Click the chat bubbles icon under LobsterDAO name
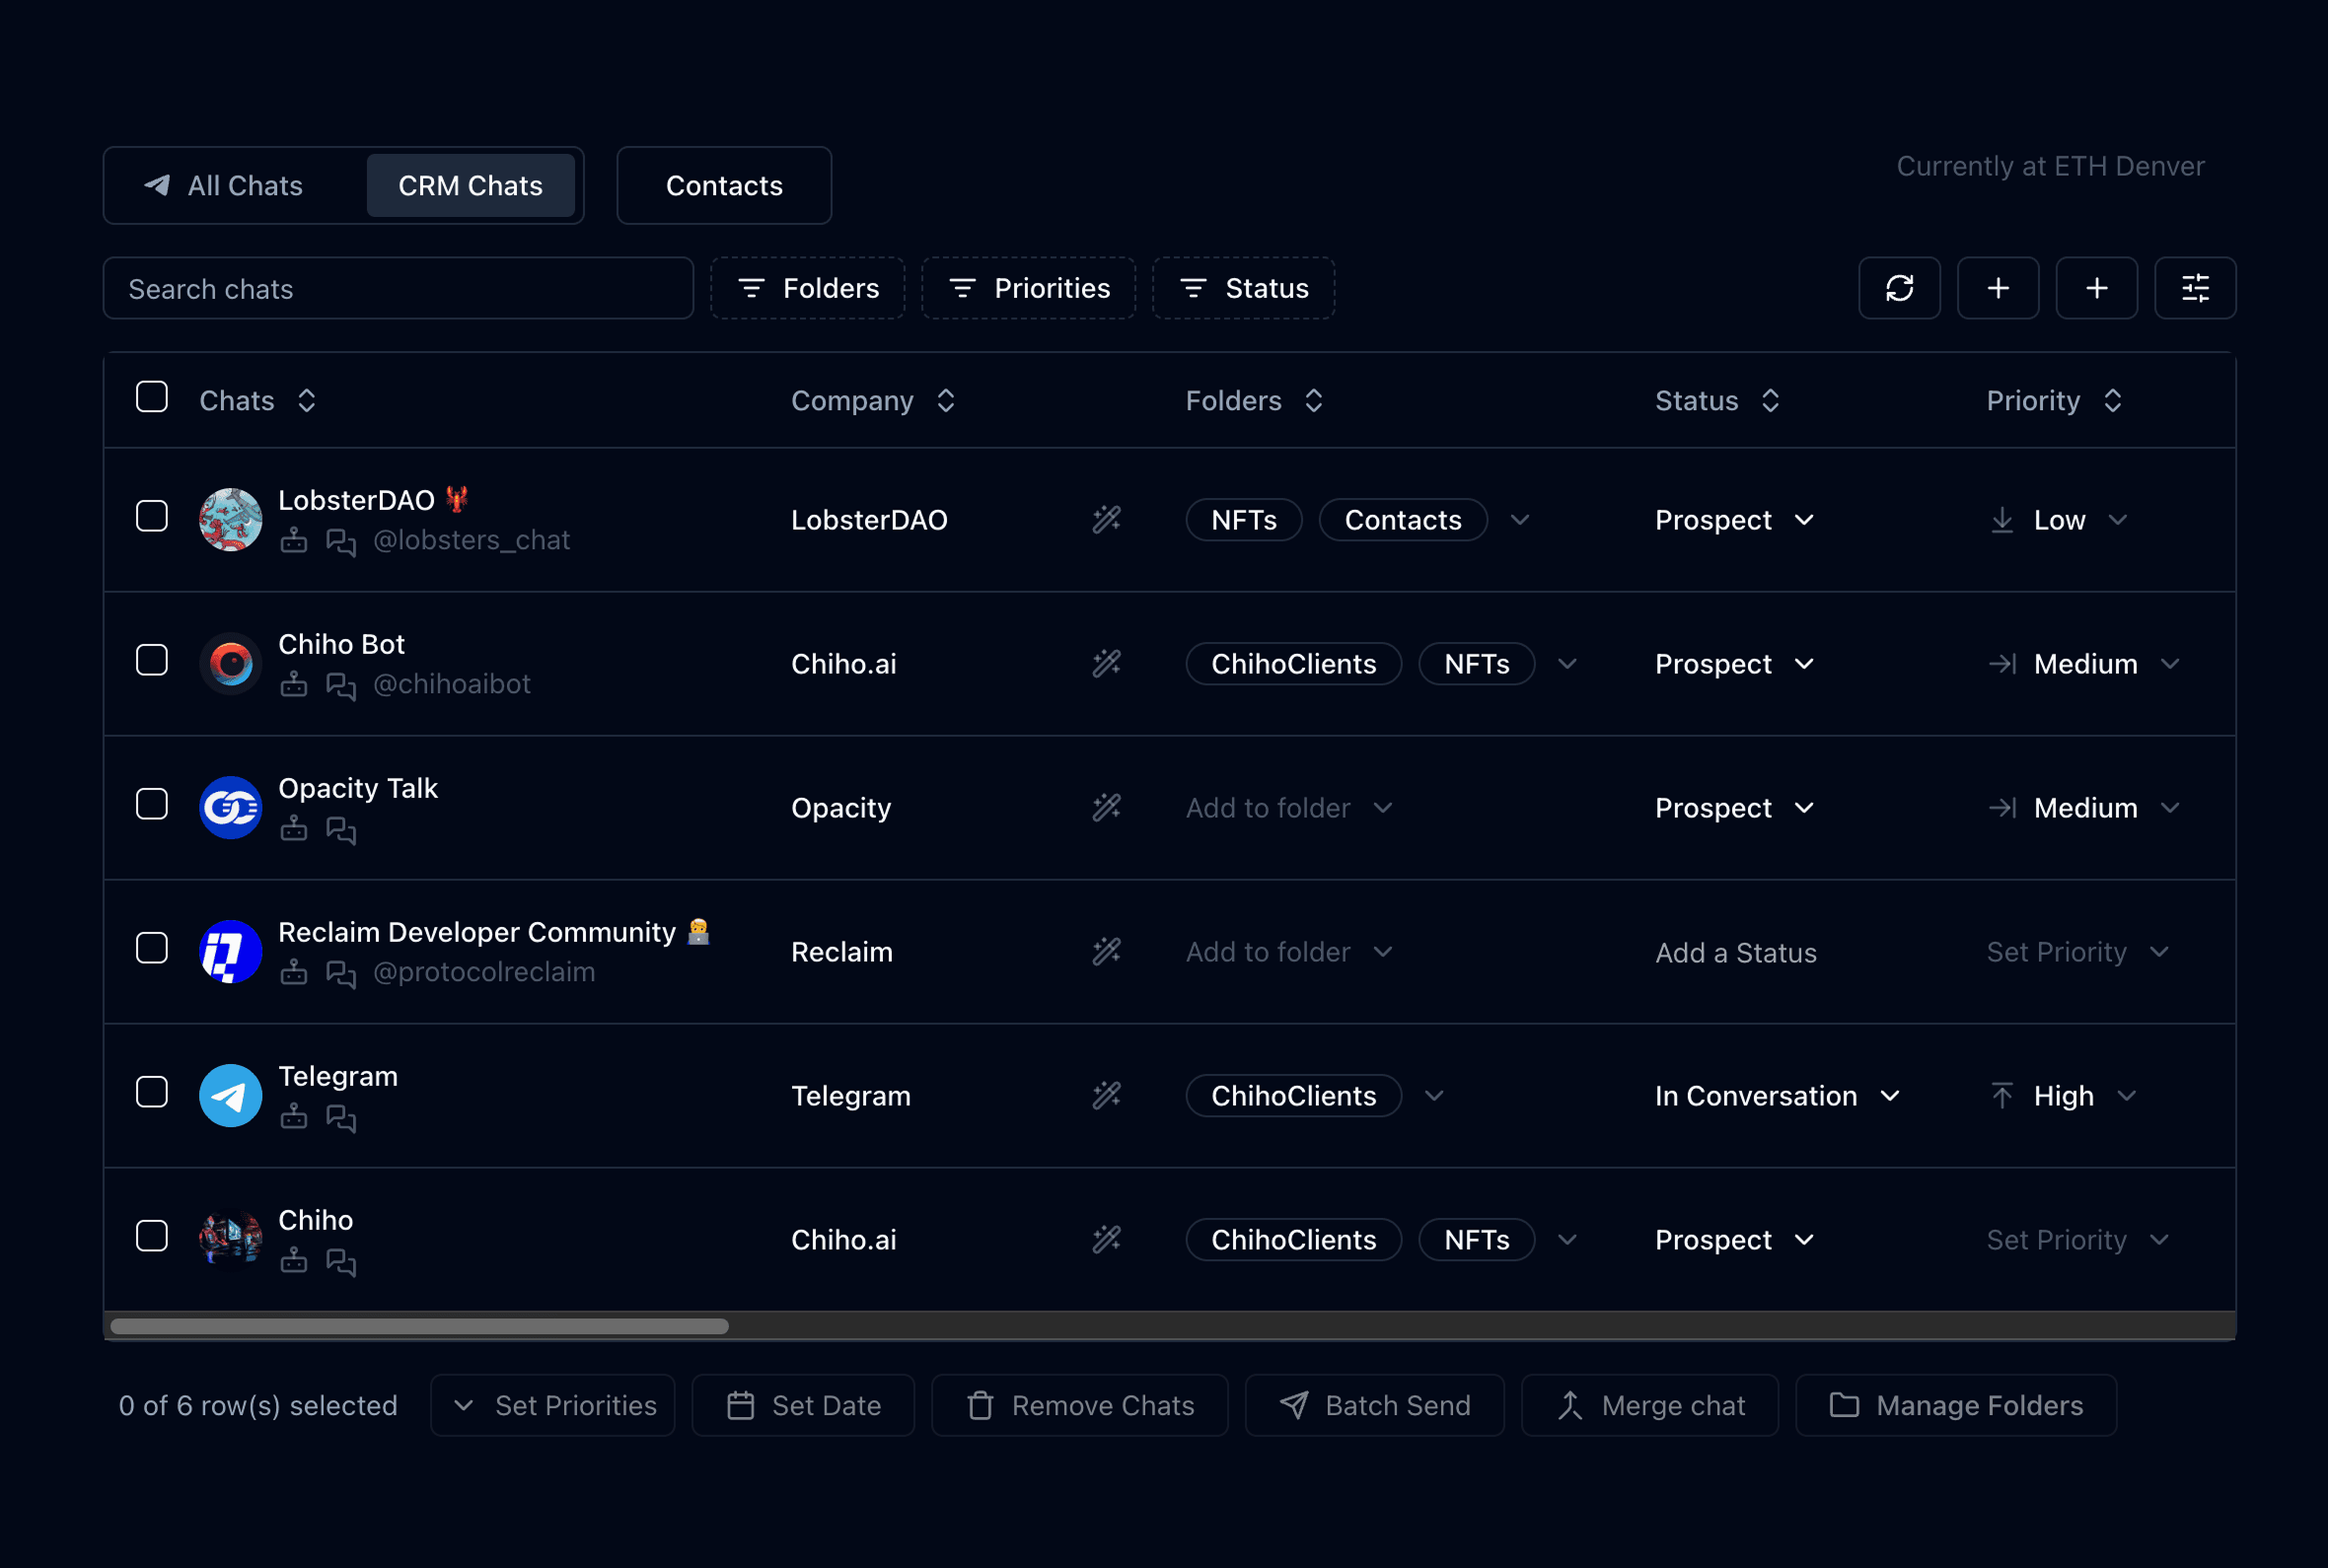The width and height of the screenshot is (2328, 1568). pos(341,541)
